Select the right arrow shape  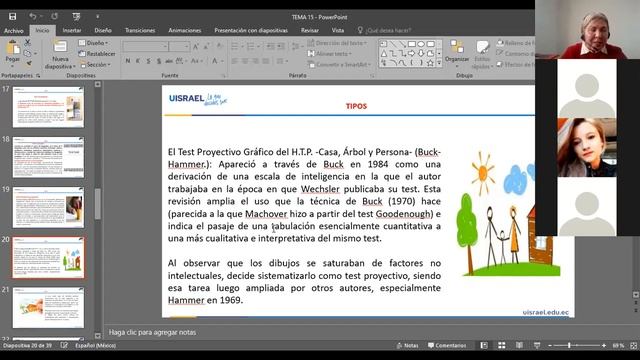(x=411, y=53)
